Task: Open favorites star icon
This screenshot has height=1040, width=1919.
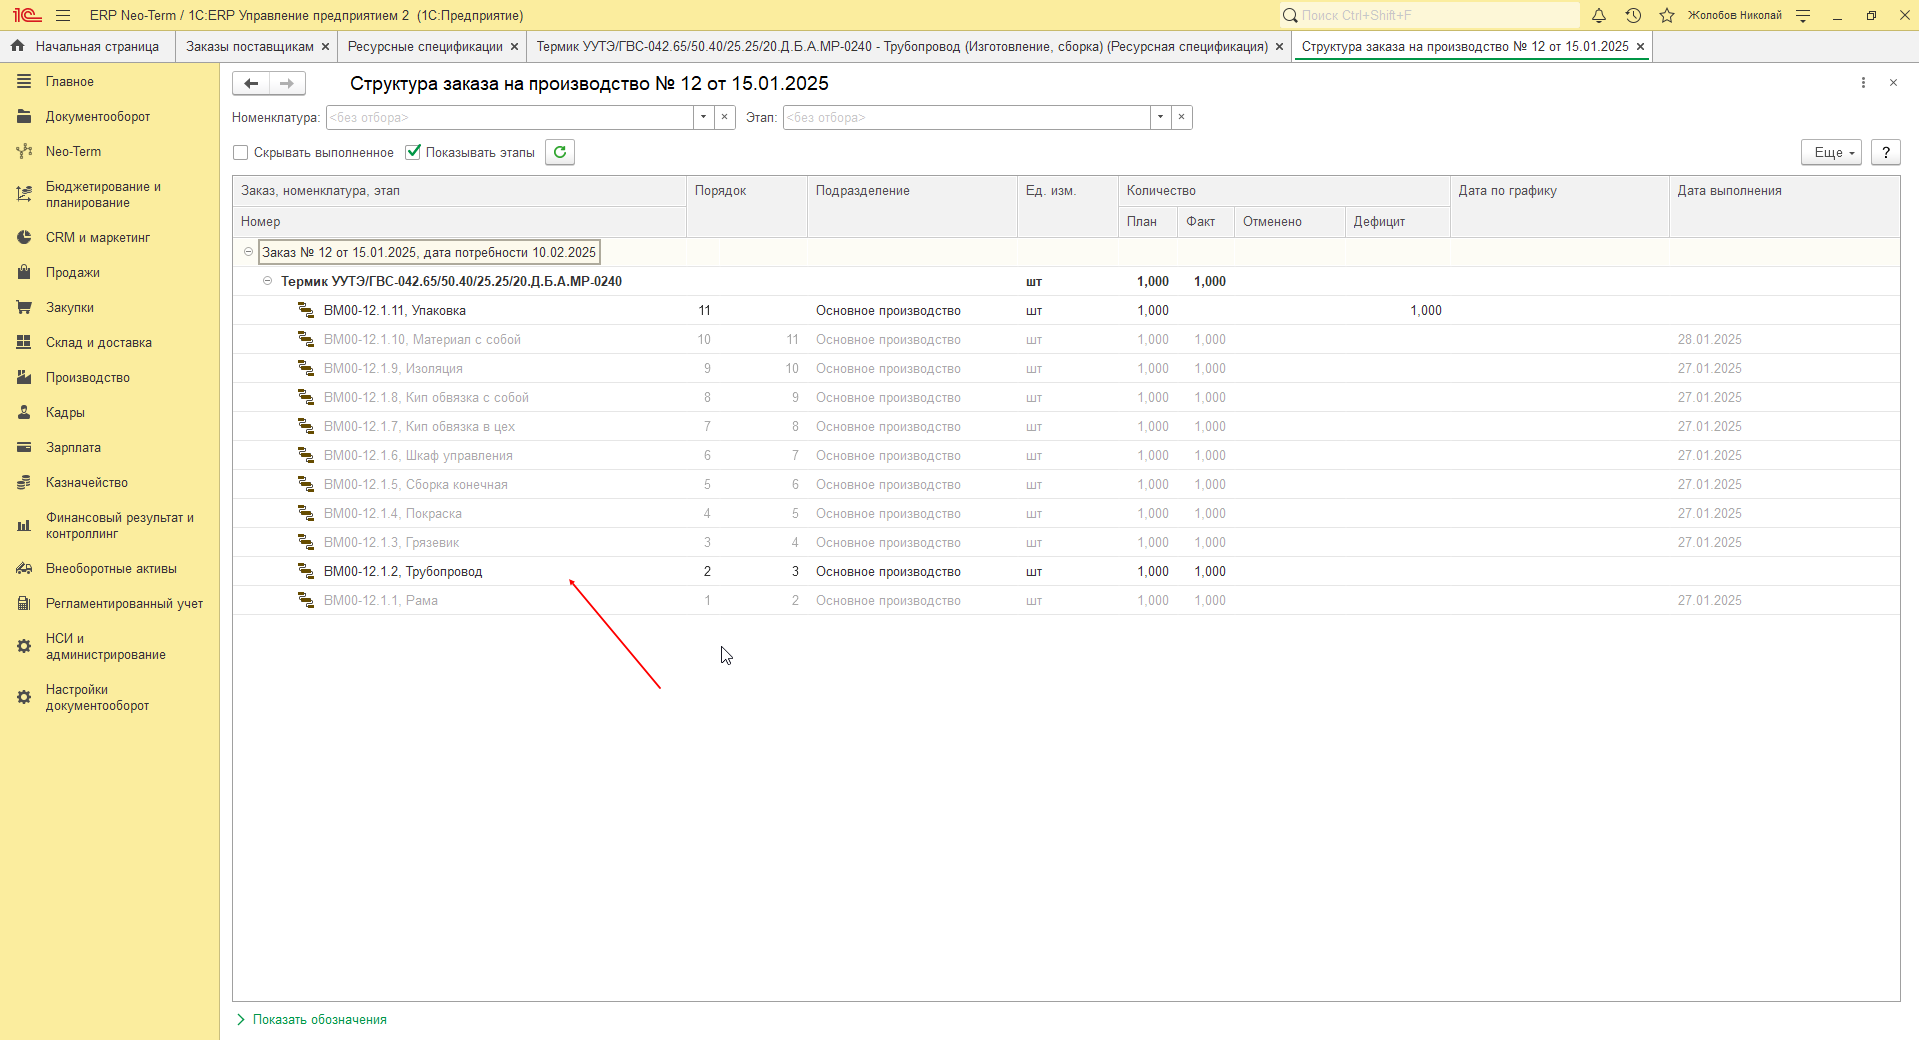Action: (x=1667, y=15)
